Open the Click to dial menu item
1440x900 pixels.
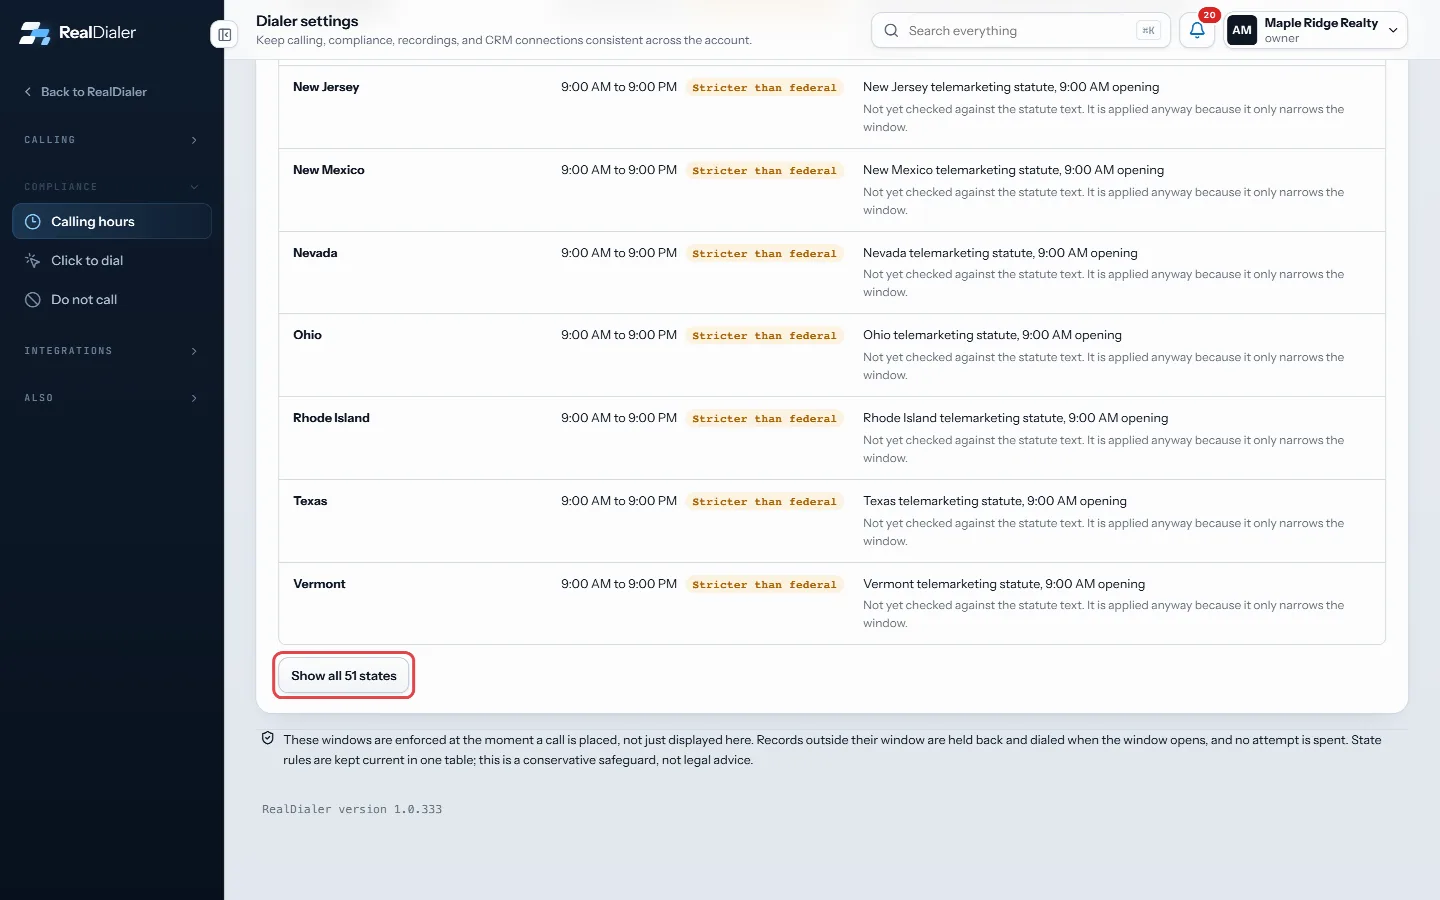[x=112, y=261]
